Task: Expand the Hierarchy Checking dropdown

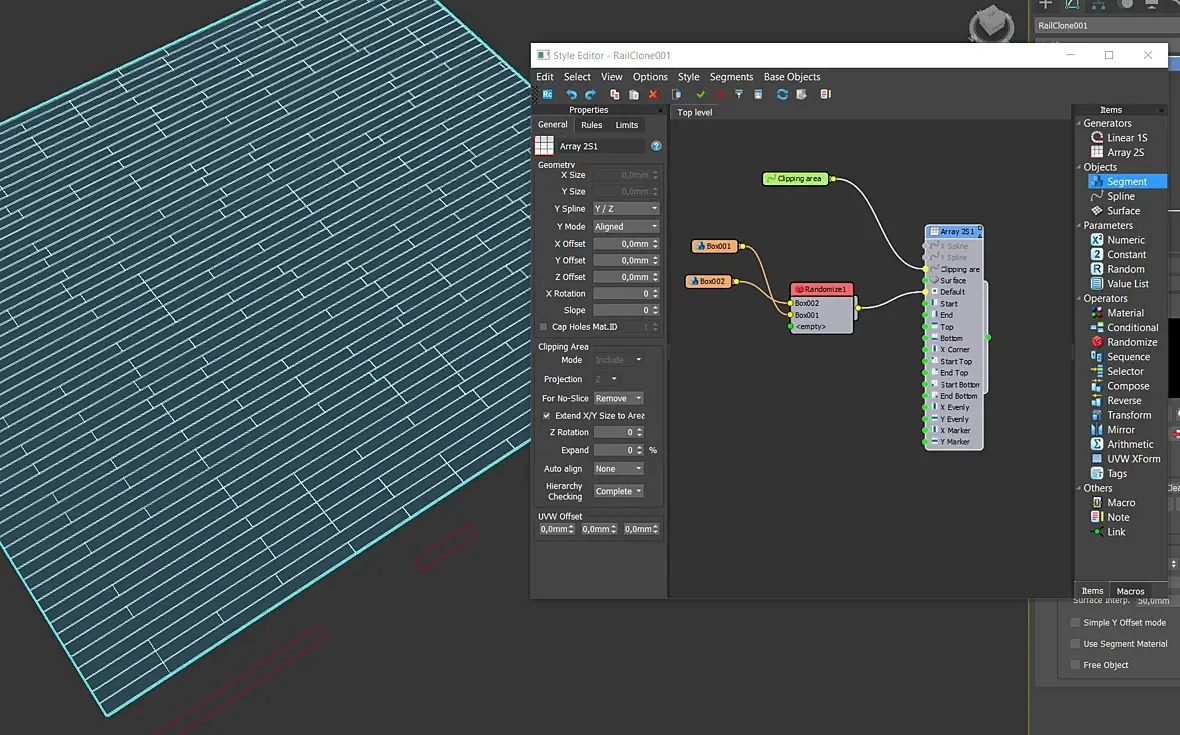Action: point(618,491)
